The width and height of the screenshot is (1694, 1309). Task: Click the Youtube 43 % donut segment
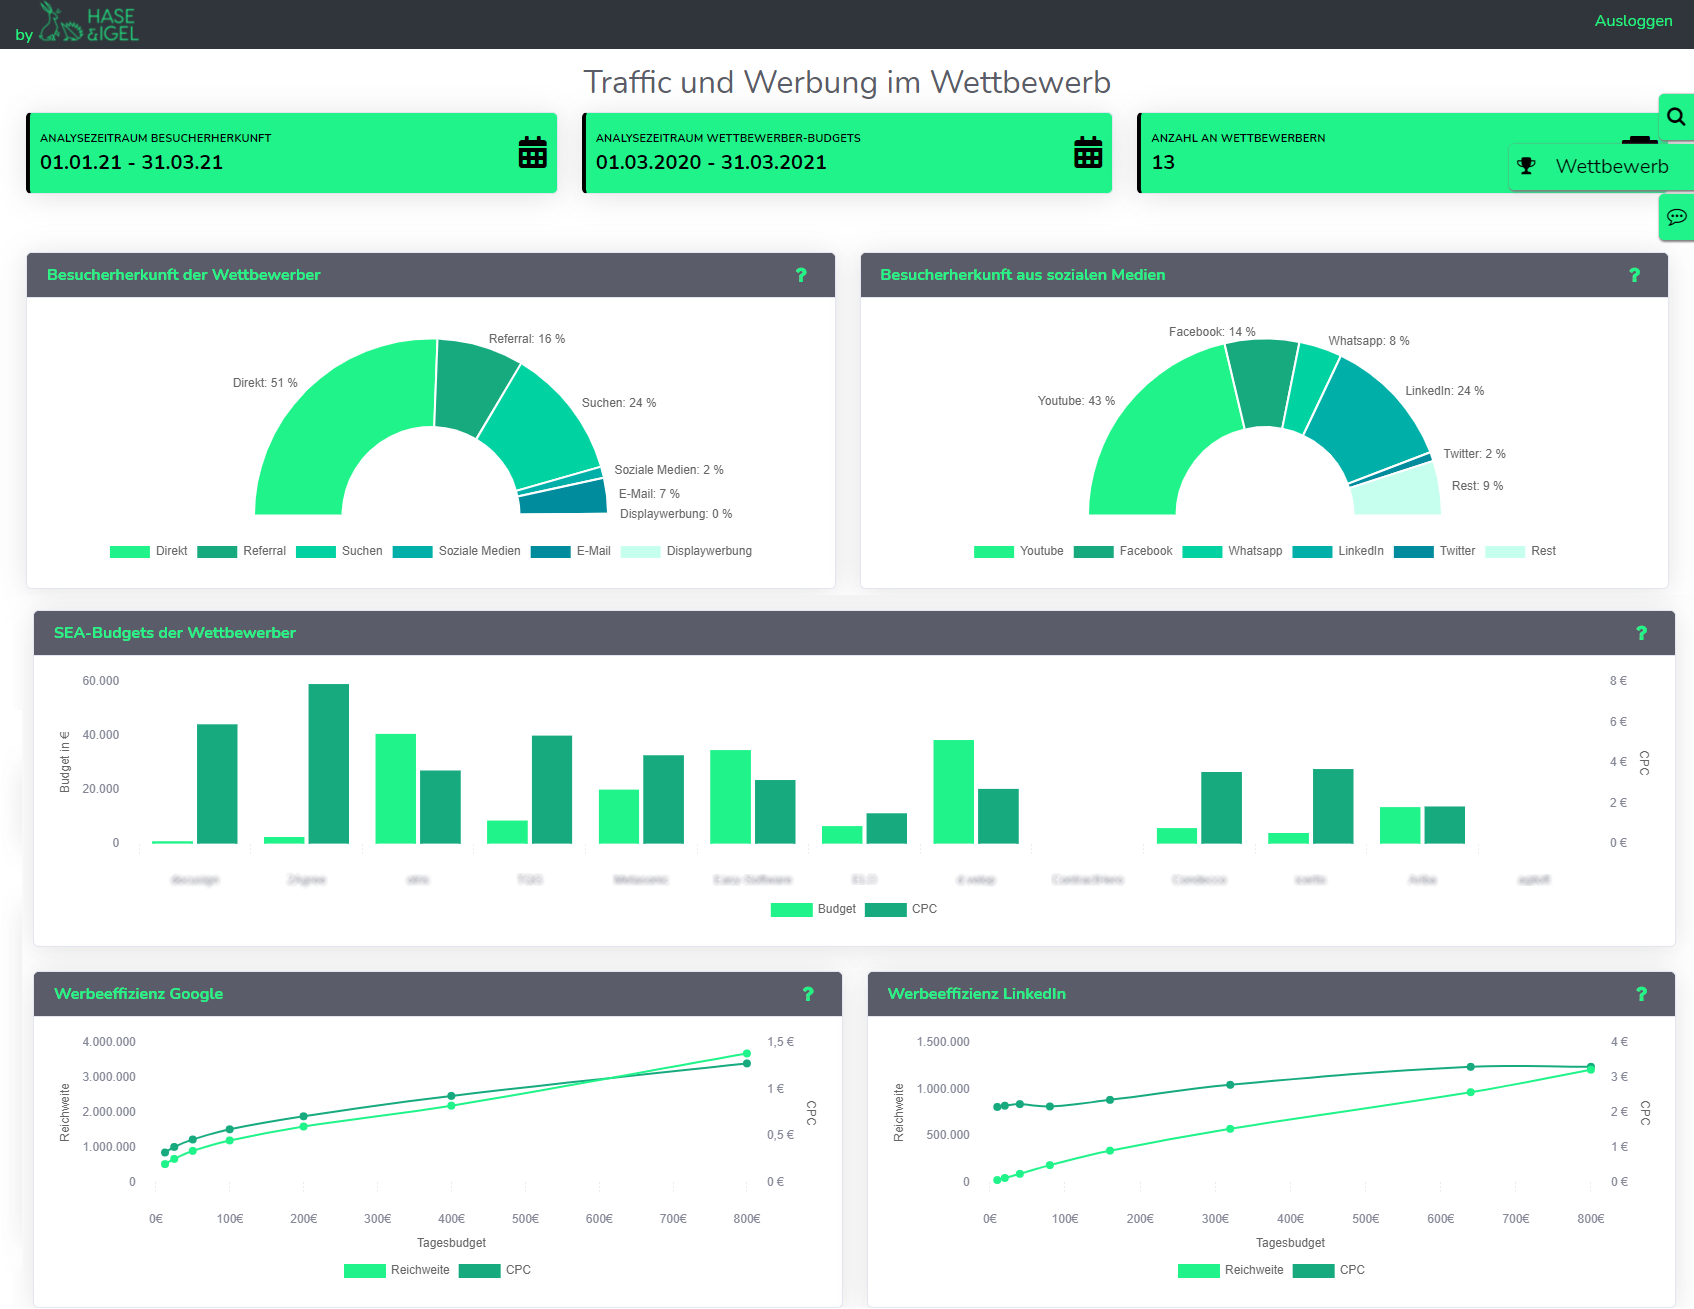1160,430
